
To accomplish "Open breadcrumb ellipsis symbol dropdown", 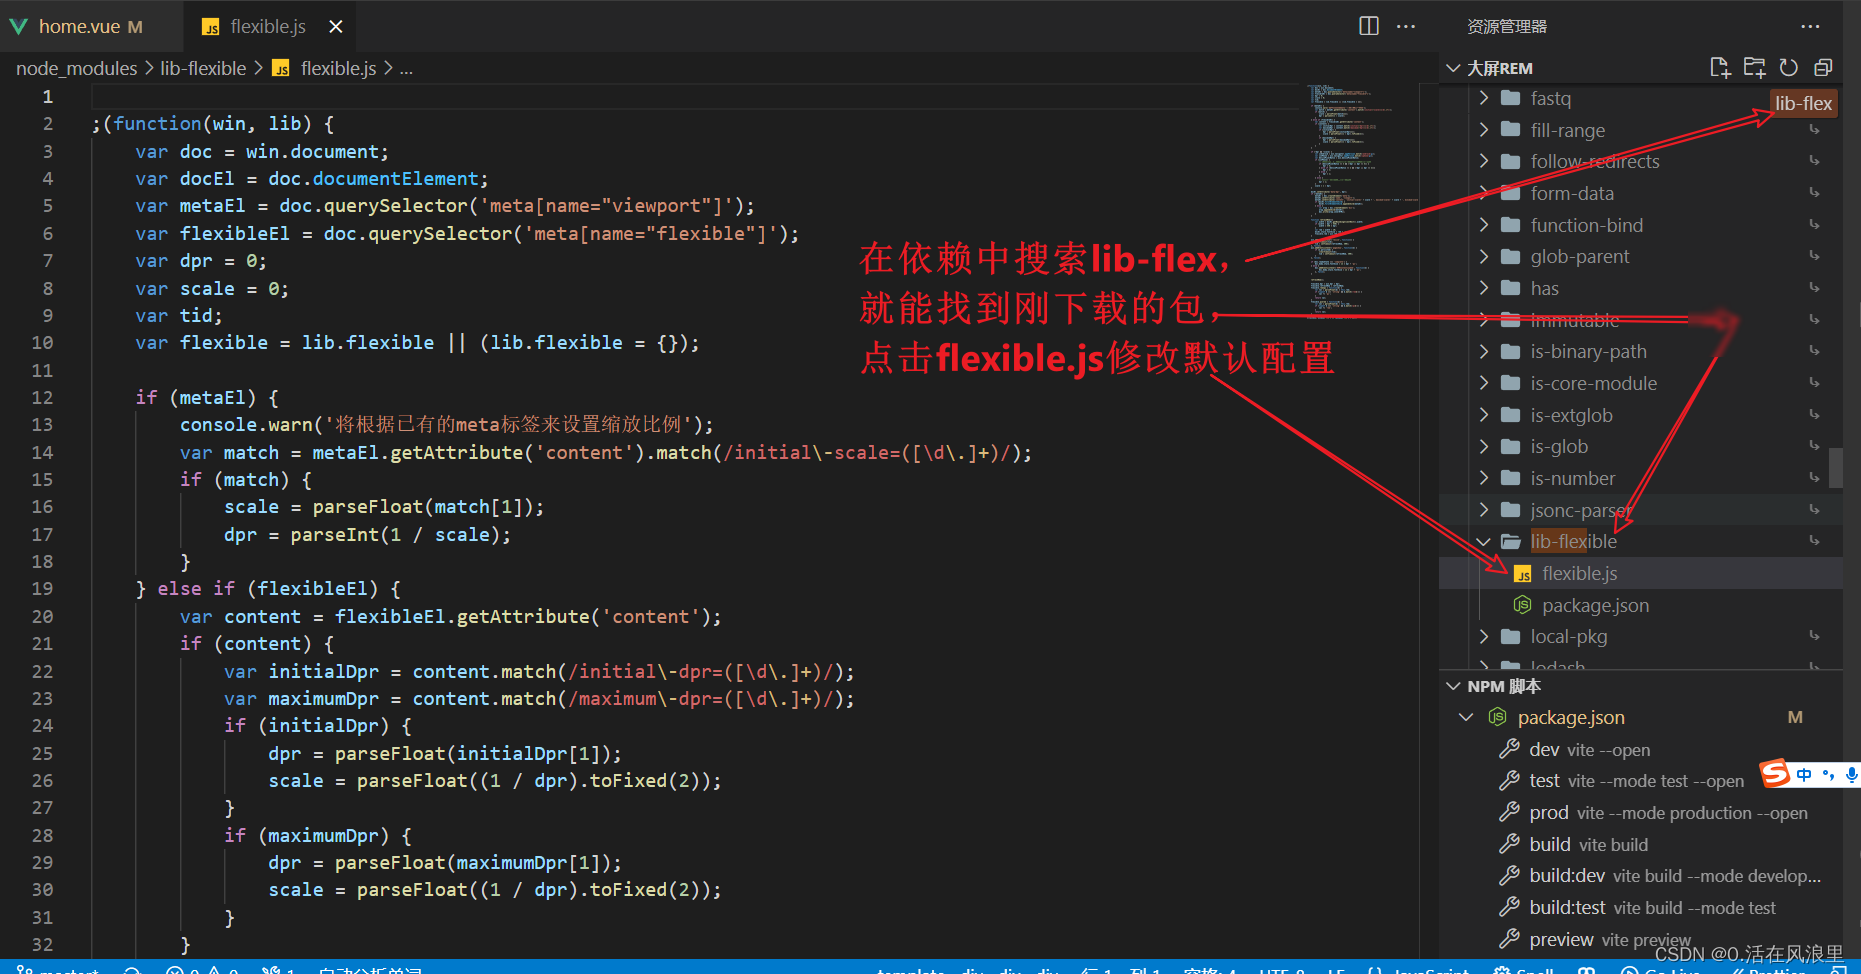I will tap(406, 69).
